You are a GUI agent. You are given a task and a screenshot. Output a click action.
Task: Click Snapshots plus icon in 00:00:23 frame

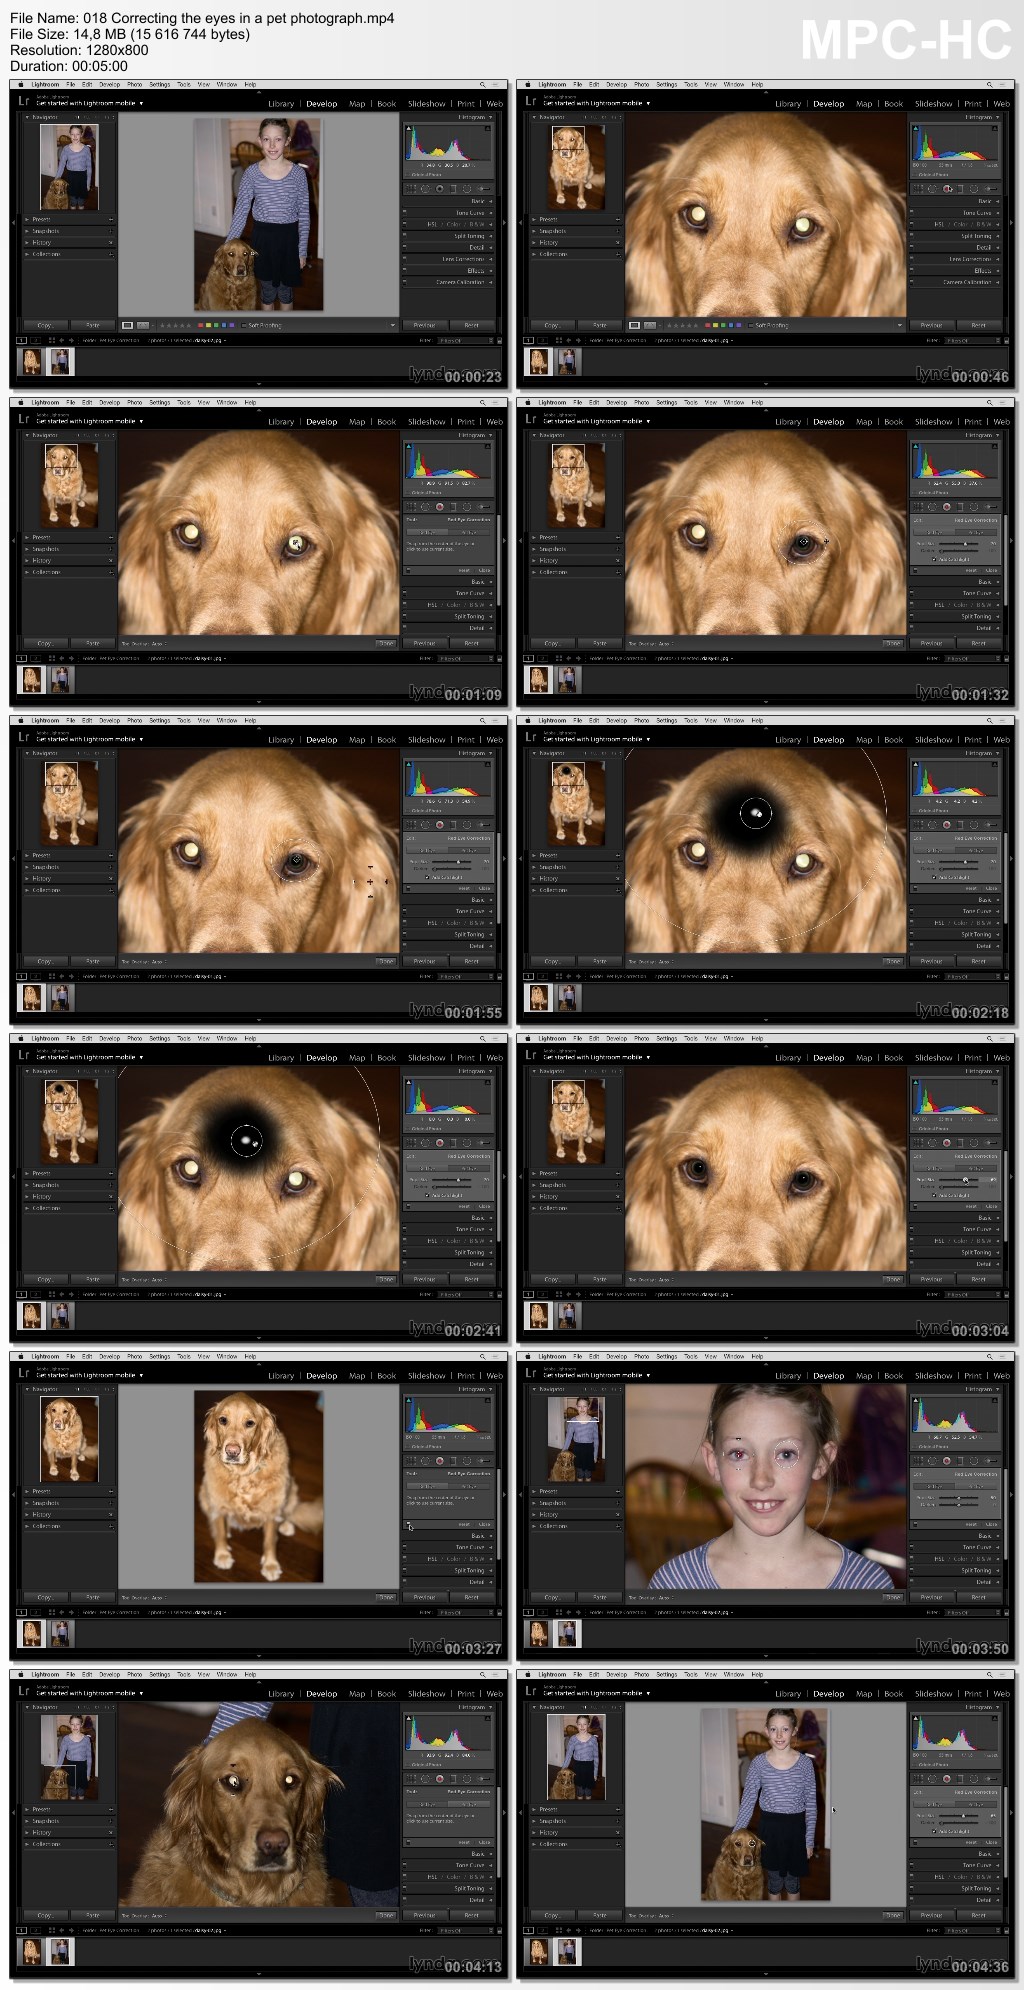coord(111,231)
